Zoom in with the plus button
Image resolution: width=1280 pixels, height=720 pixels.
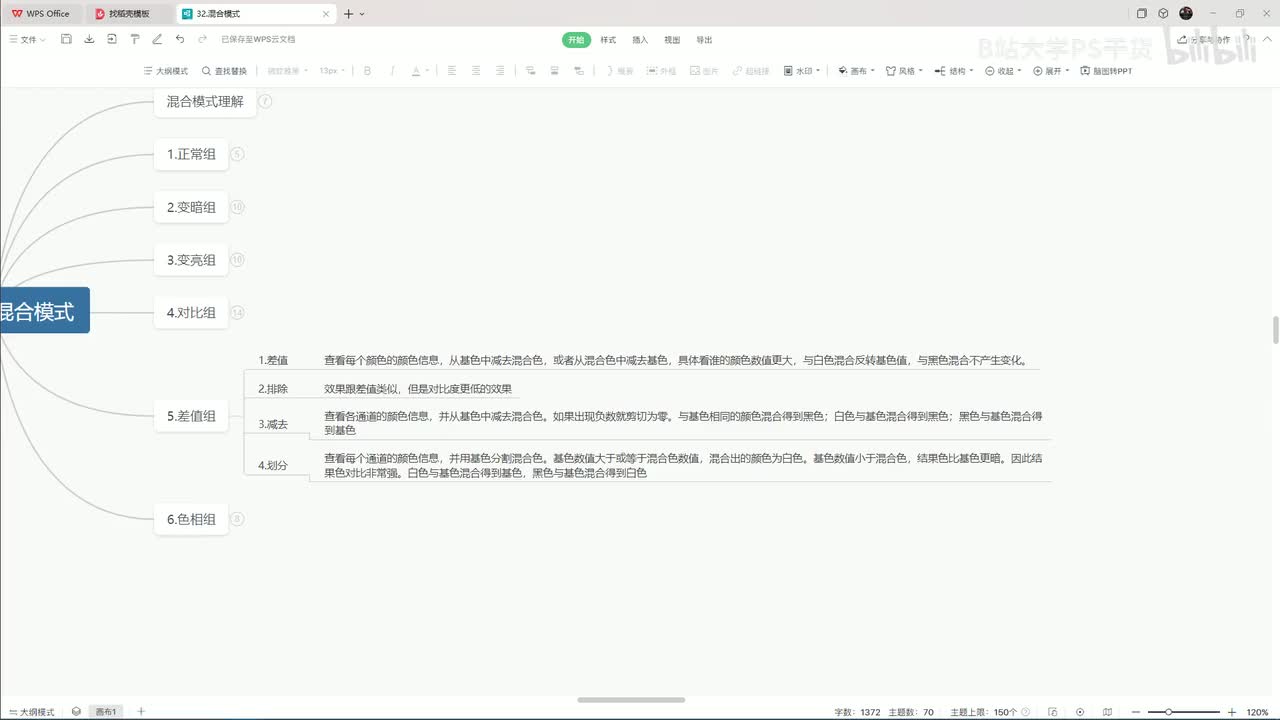click(x=1232, y=712)
